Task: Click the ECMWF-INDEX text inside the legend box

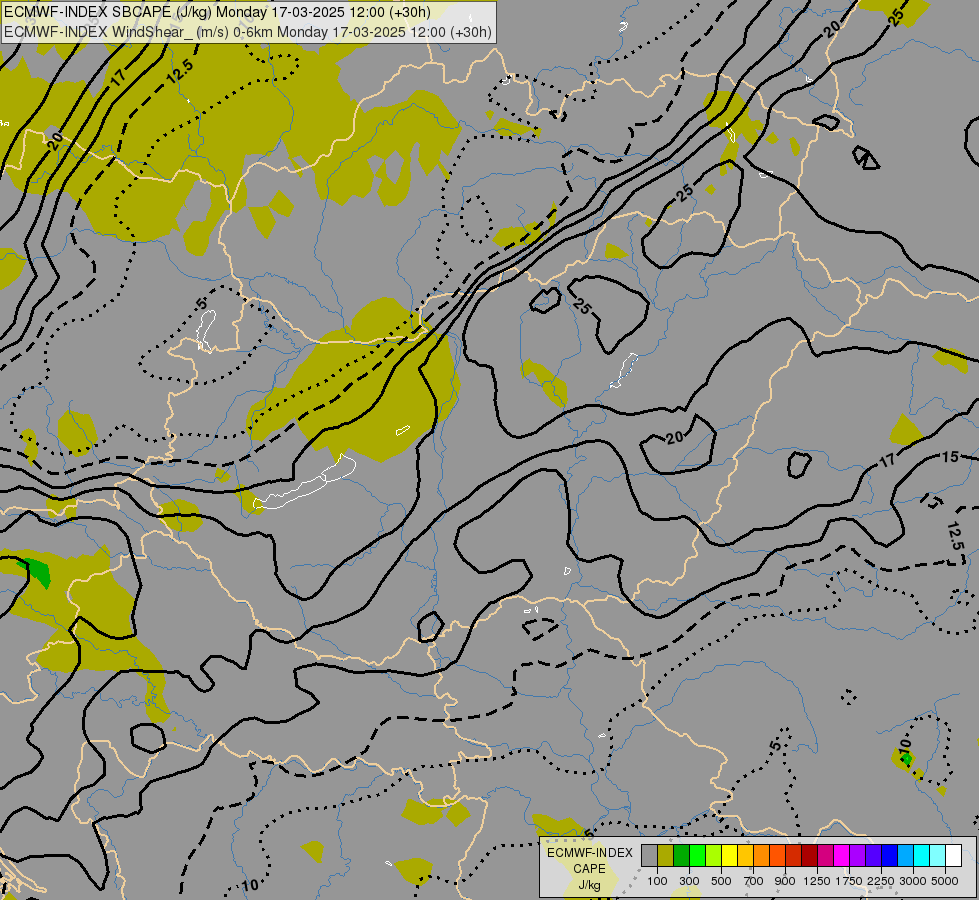Action: point(590,853)
